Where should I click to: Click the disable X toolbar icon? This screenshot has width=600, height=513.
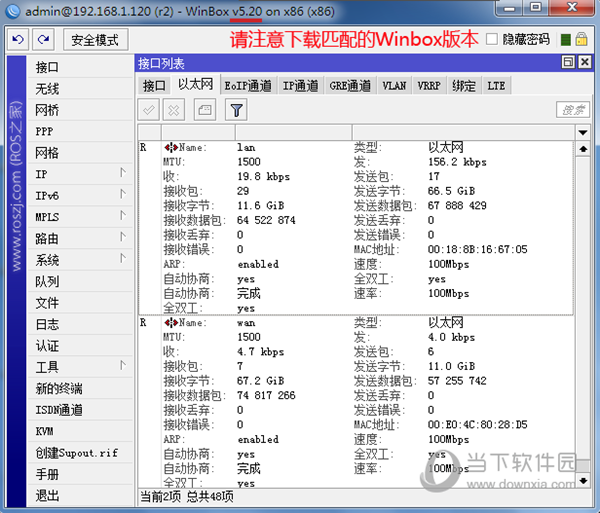[x=174, y=110]
